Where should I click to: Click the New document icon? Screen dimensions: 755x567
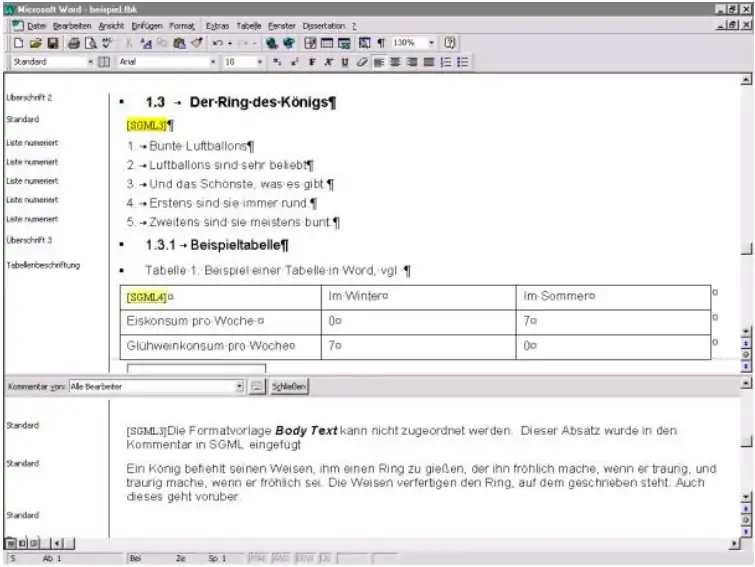[x=19, y=44]
